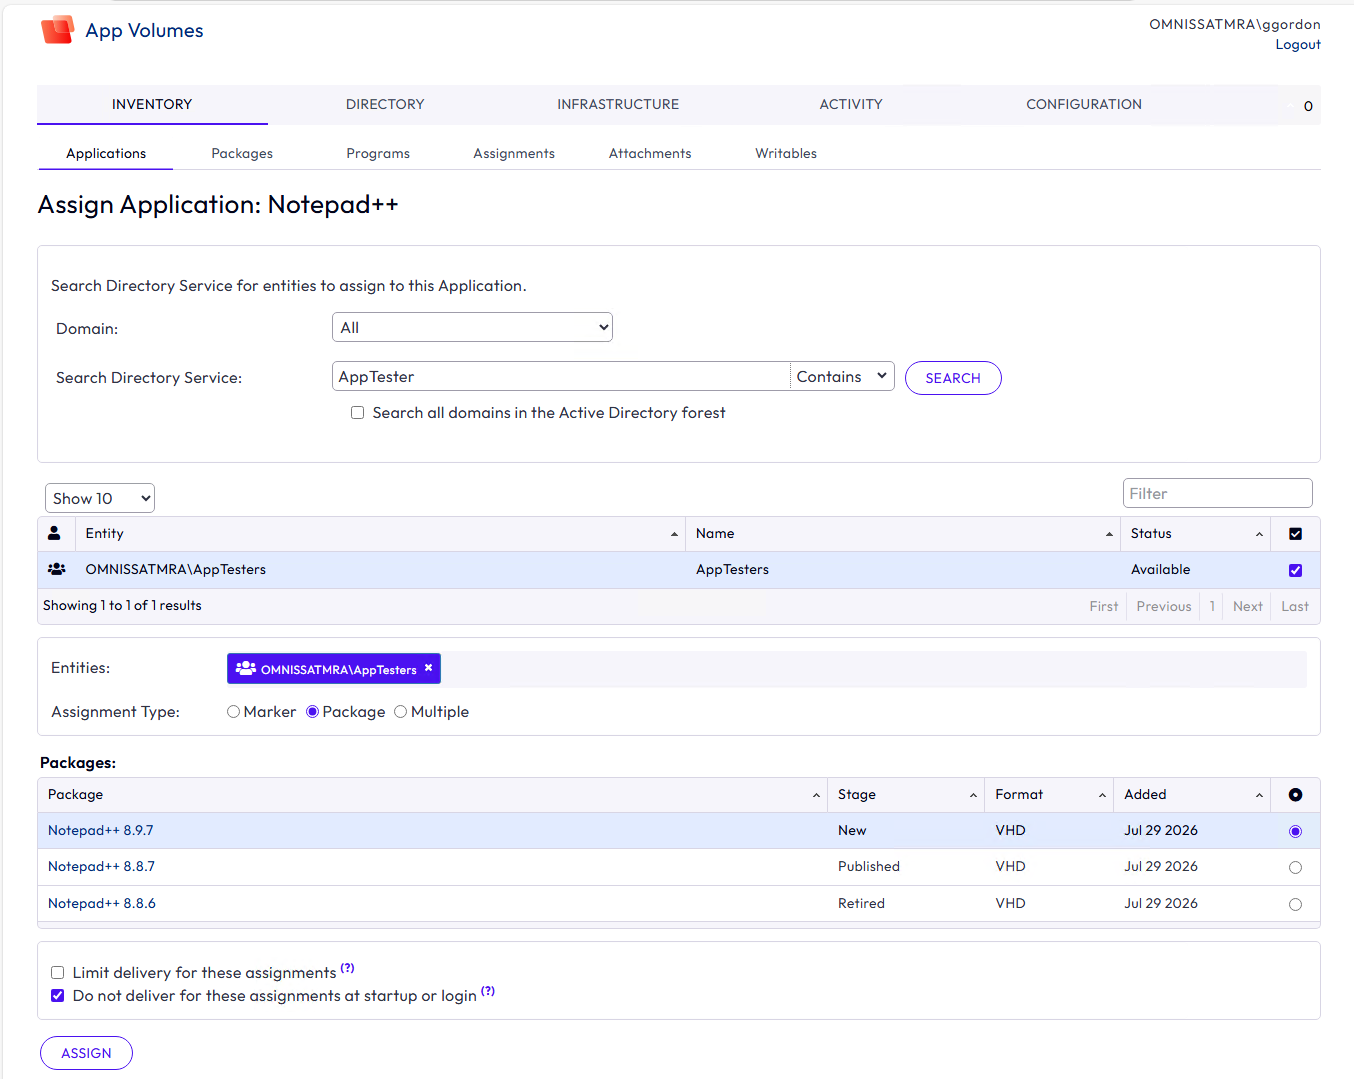Click the group icon in the AppTesters row
1354x1079 pixels.
[57, 569]
